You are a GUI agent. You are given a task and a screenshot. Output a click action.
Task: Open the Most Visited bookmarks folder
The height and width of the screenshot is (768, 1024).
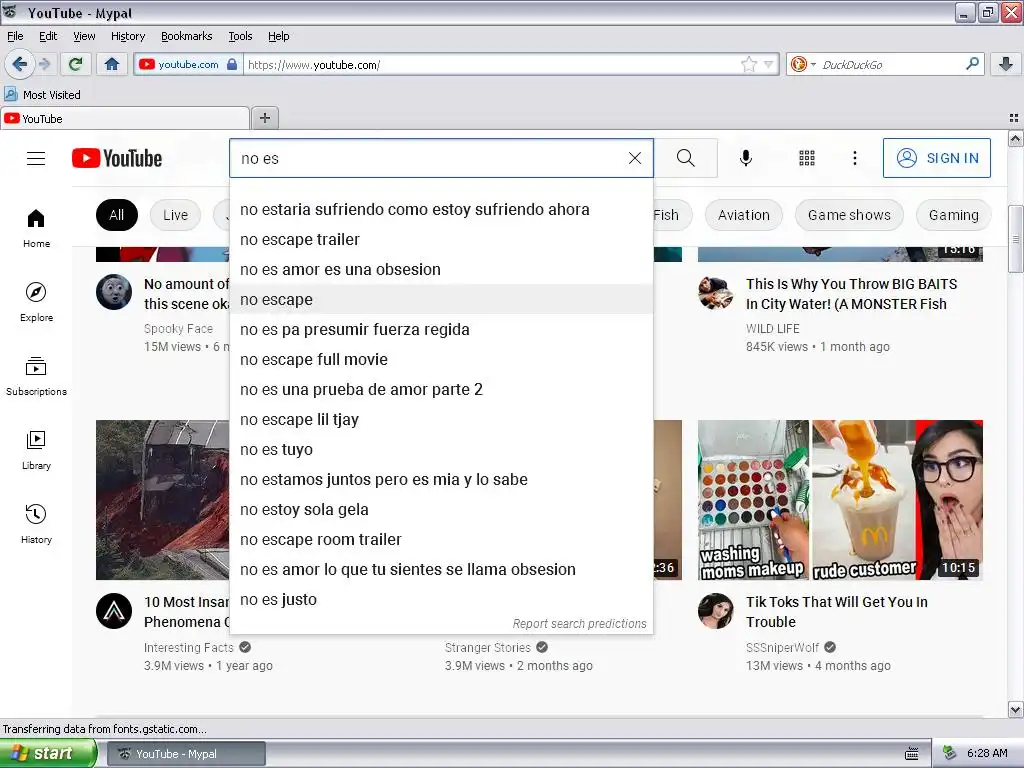click(42, 95)
